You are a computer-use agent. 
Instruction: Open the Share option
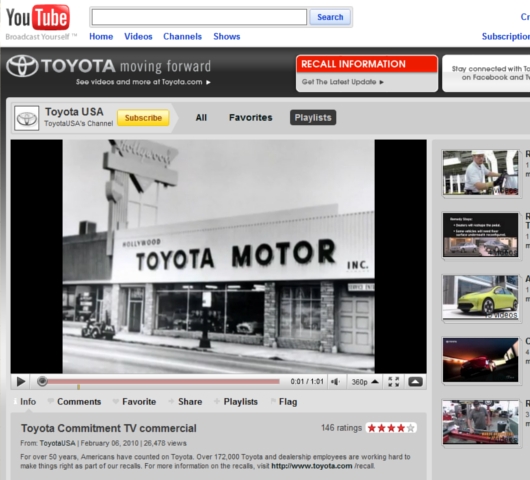tap(190, 402)
